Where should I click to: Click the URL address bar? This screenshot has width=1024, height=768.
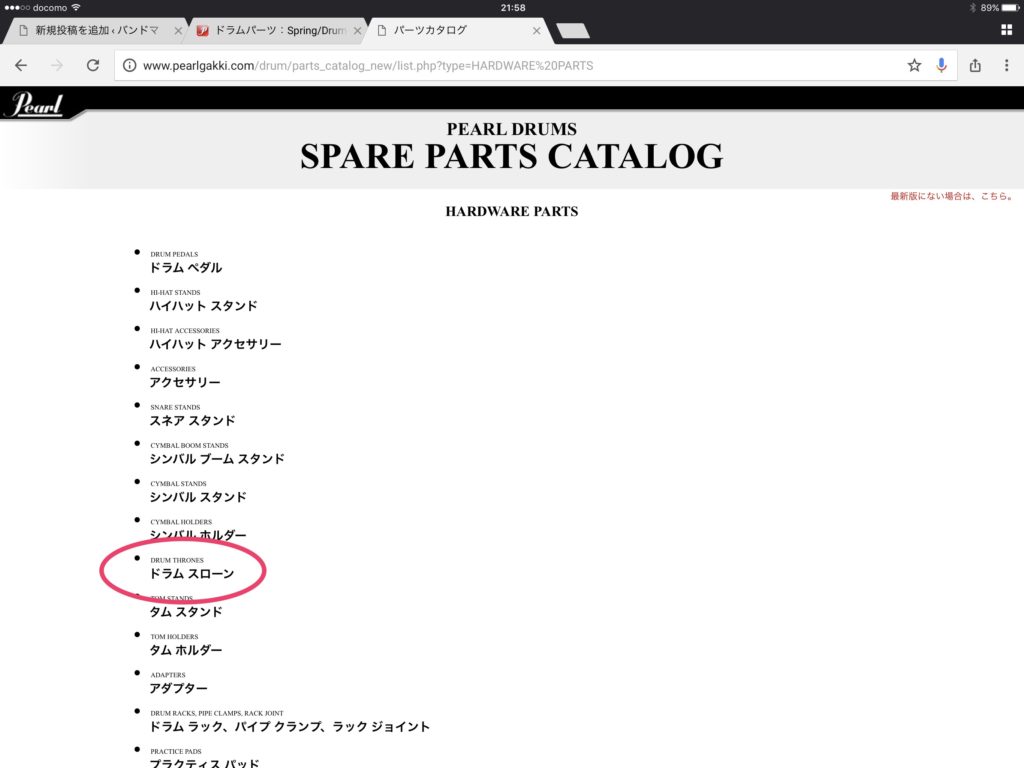500,65
